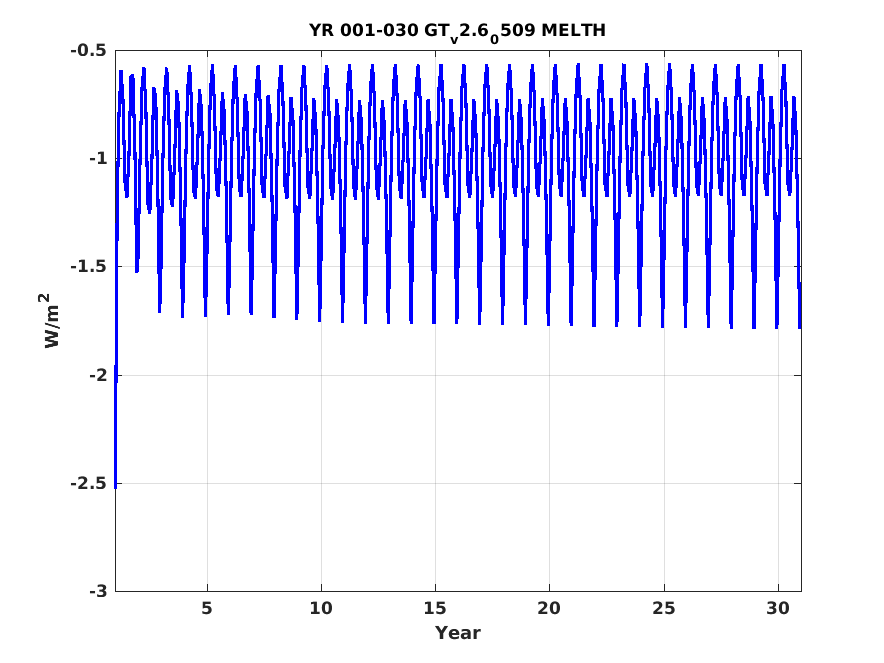This screenshot has width=884, height=663.
Task: Click the x-axis tick label '25'
Action: pos(664,608)
